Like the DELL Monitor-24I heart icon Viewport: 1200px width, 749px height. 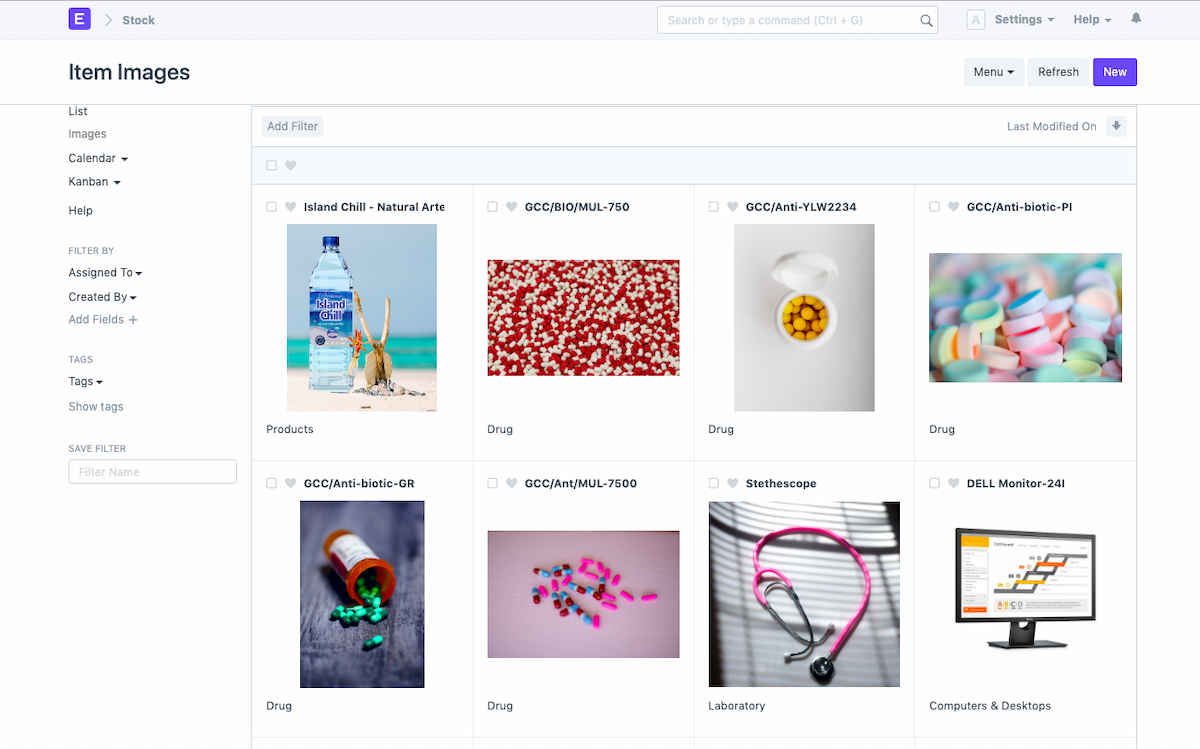point(954,483)
